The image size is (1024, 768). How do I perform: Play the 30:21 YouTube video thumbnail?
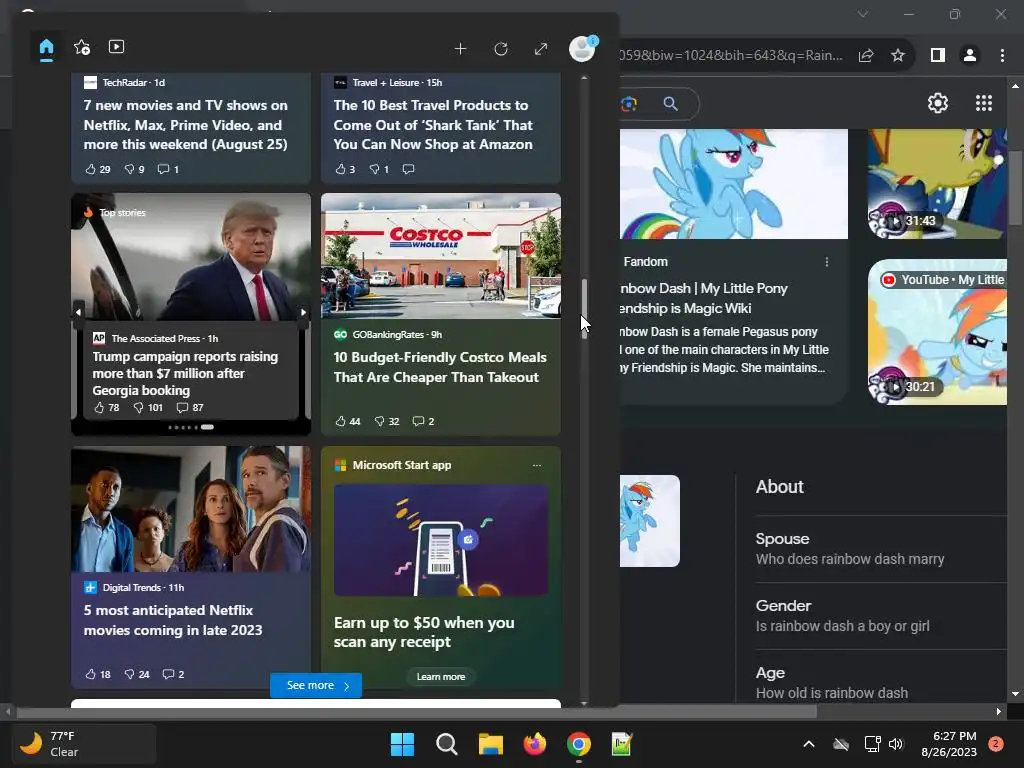[x=937, y=332]
